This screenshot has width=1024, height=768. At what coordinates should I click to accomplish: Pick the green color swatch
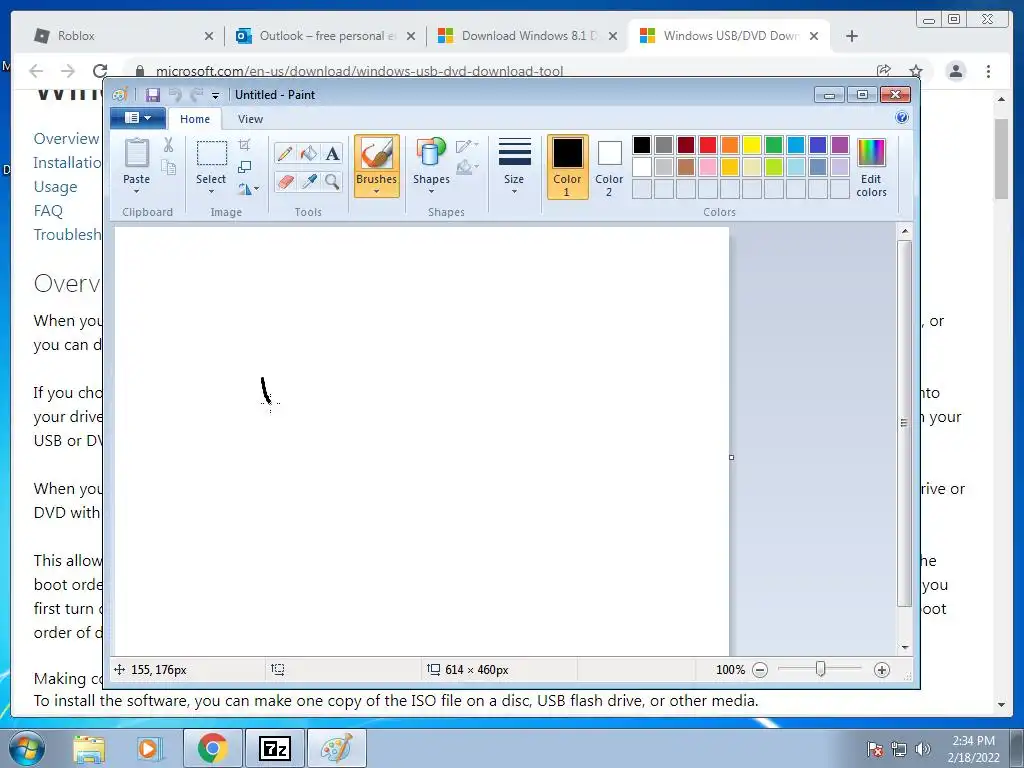[x=774, y=145]
